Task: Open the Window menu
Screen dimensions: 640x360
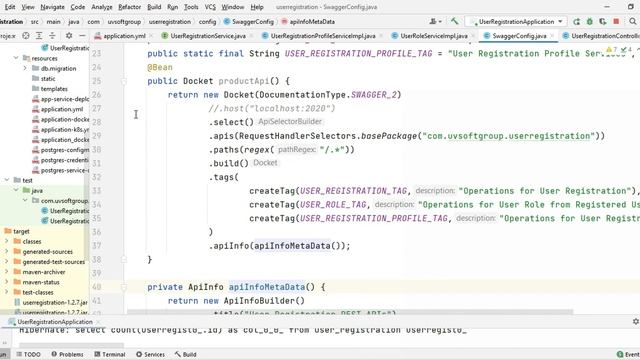Action: tap(233, 7)
